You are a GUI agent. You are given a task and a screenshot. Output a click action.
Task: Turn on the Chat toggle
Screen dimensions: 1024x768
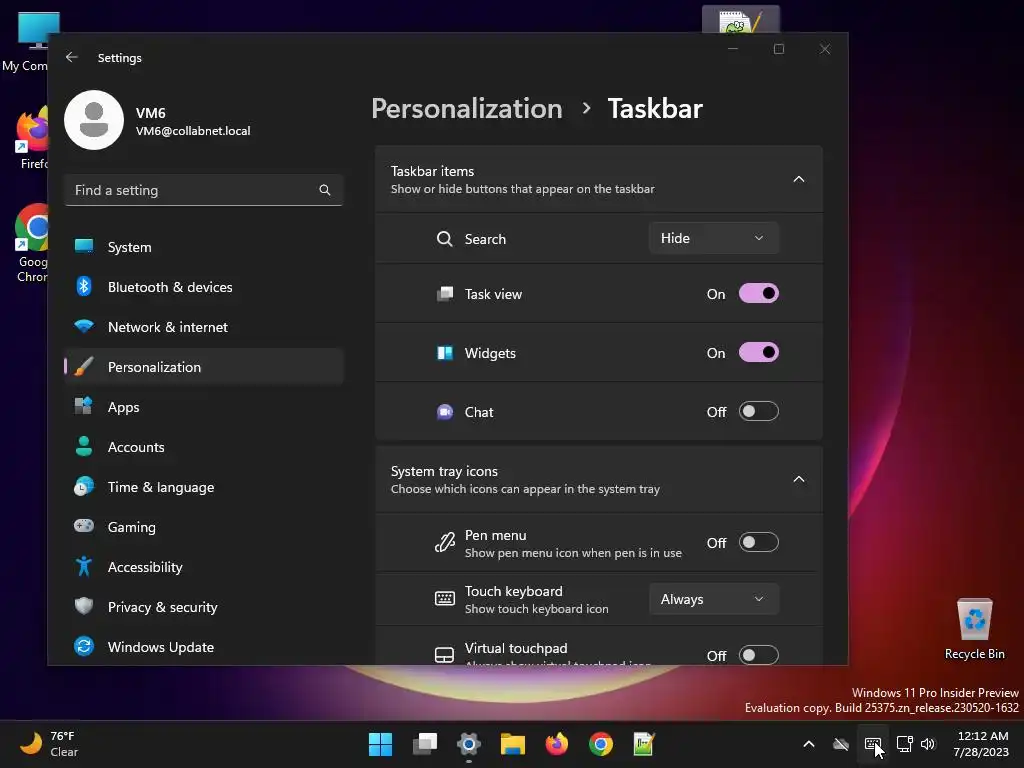point(759,411)
